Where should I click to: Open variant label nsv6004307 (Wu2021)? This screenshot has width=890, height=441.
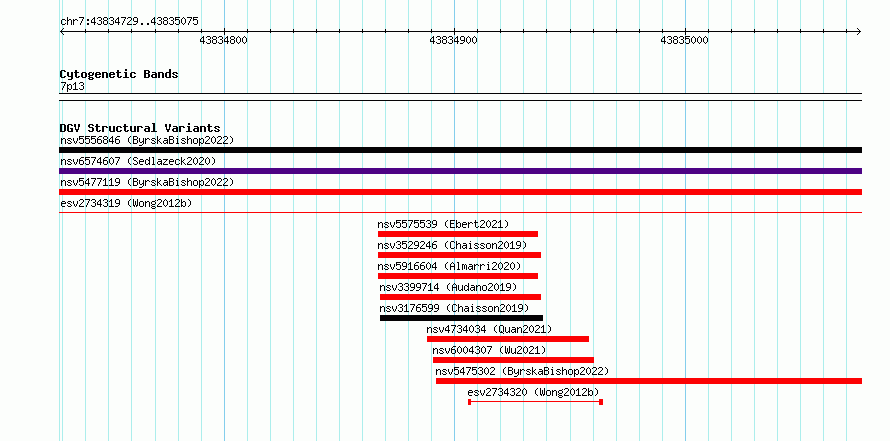(x=489, y=350)
